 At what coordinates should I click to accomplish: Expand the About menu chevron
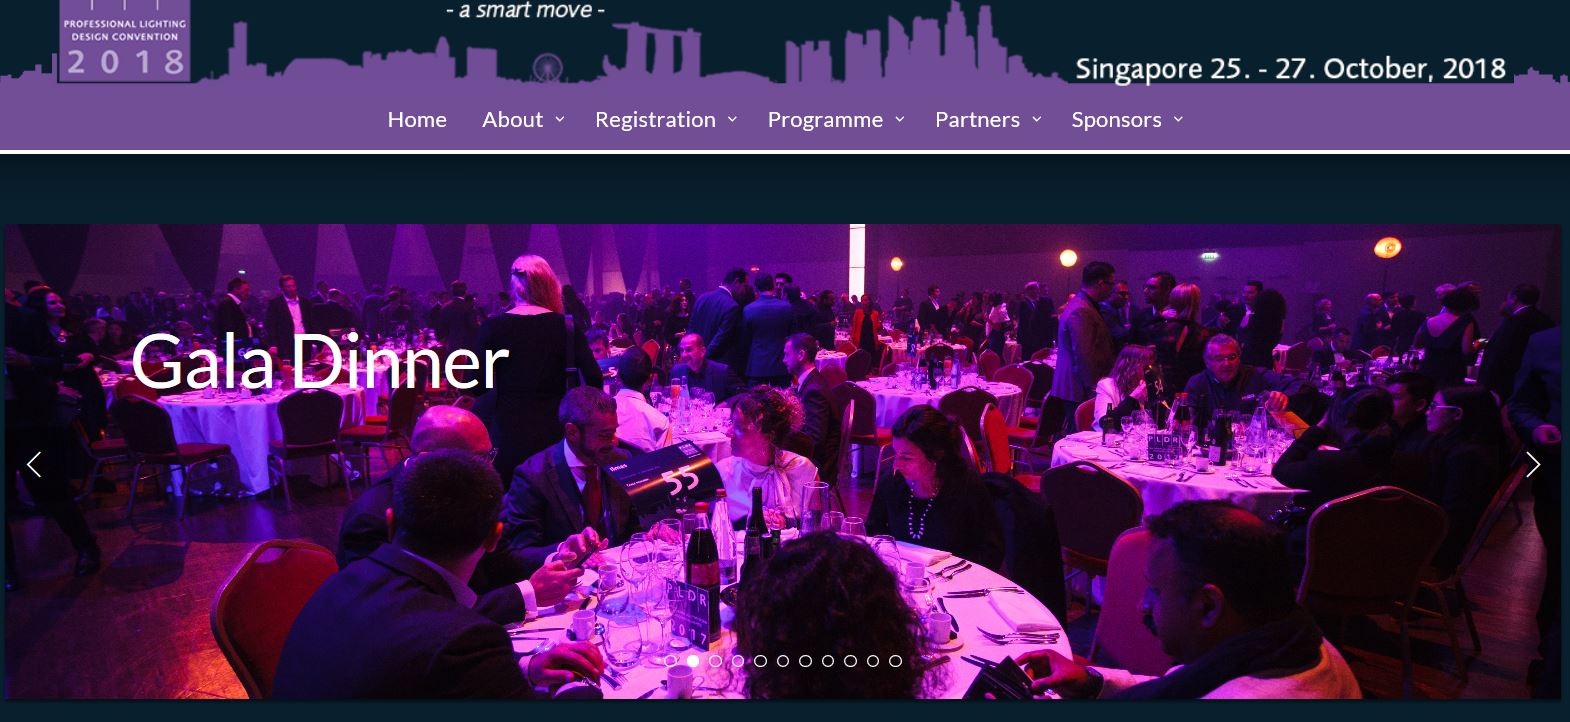560,119
